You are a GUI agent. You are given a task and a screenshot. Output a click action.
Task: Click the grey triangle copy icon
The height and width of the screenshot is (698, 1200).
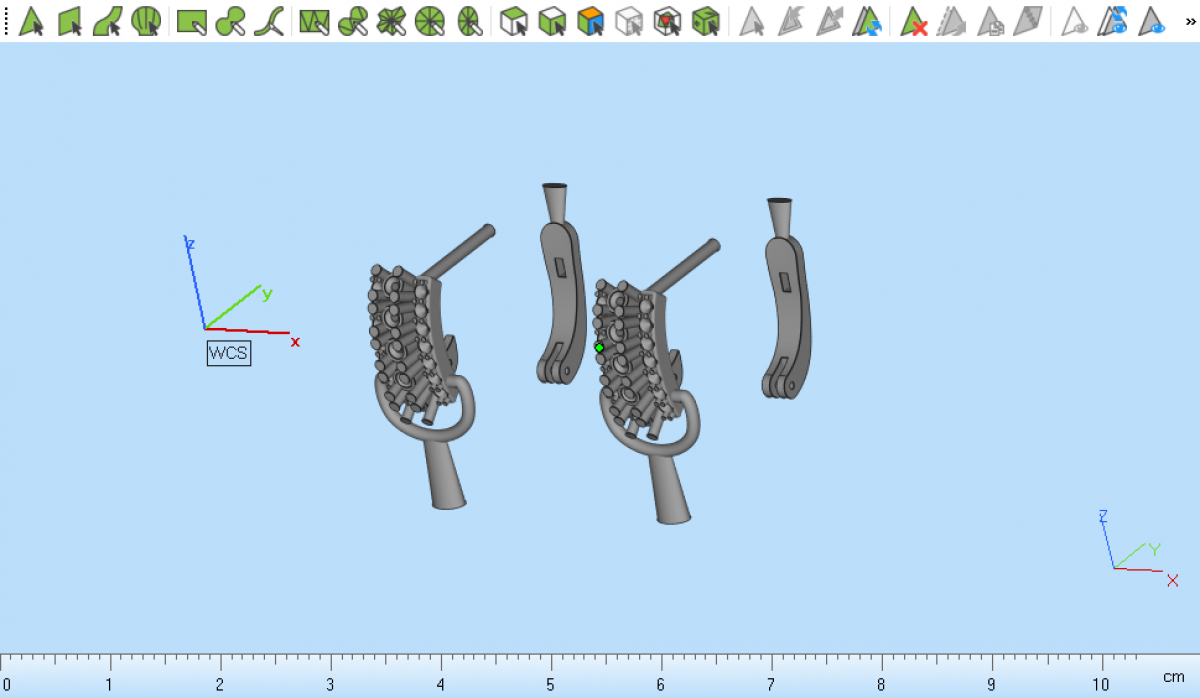(990, 21)
